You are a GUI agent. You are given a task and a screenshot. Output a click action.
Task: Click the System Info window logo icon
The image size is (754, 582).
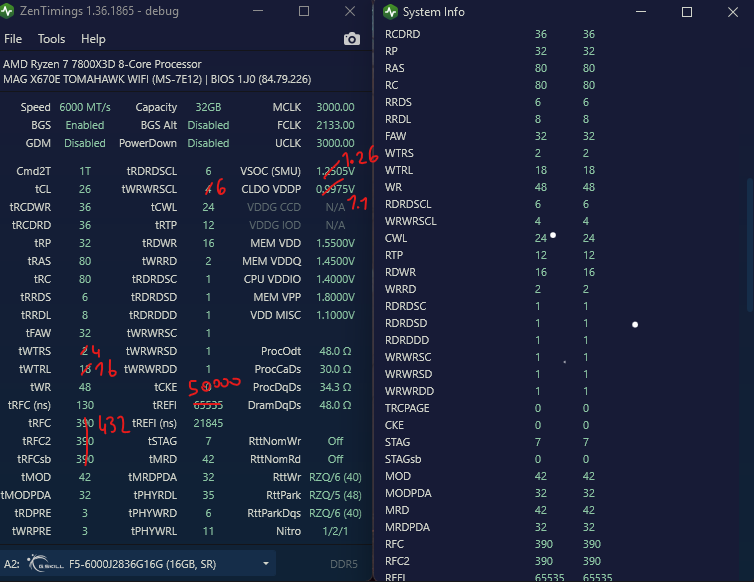tap(390, 12)
